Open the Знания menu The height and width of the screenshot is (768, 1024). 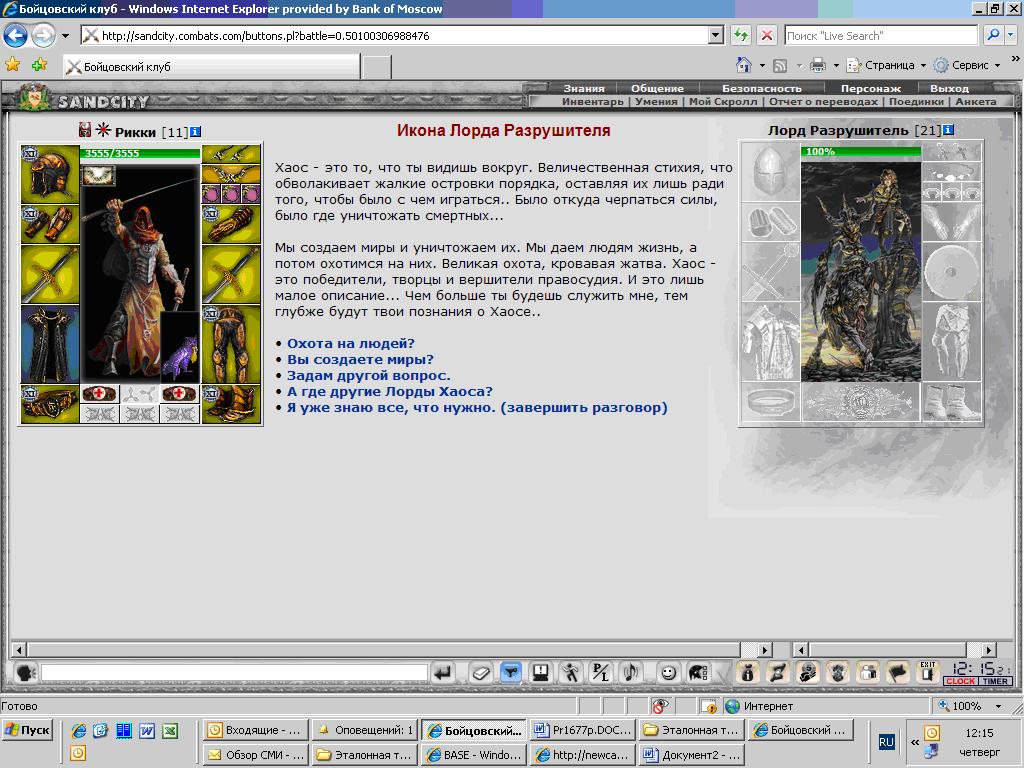pyautogui.click(x=584, y=88)
